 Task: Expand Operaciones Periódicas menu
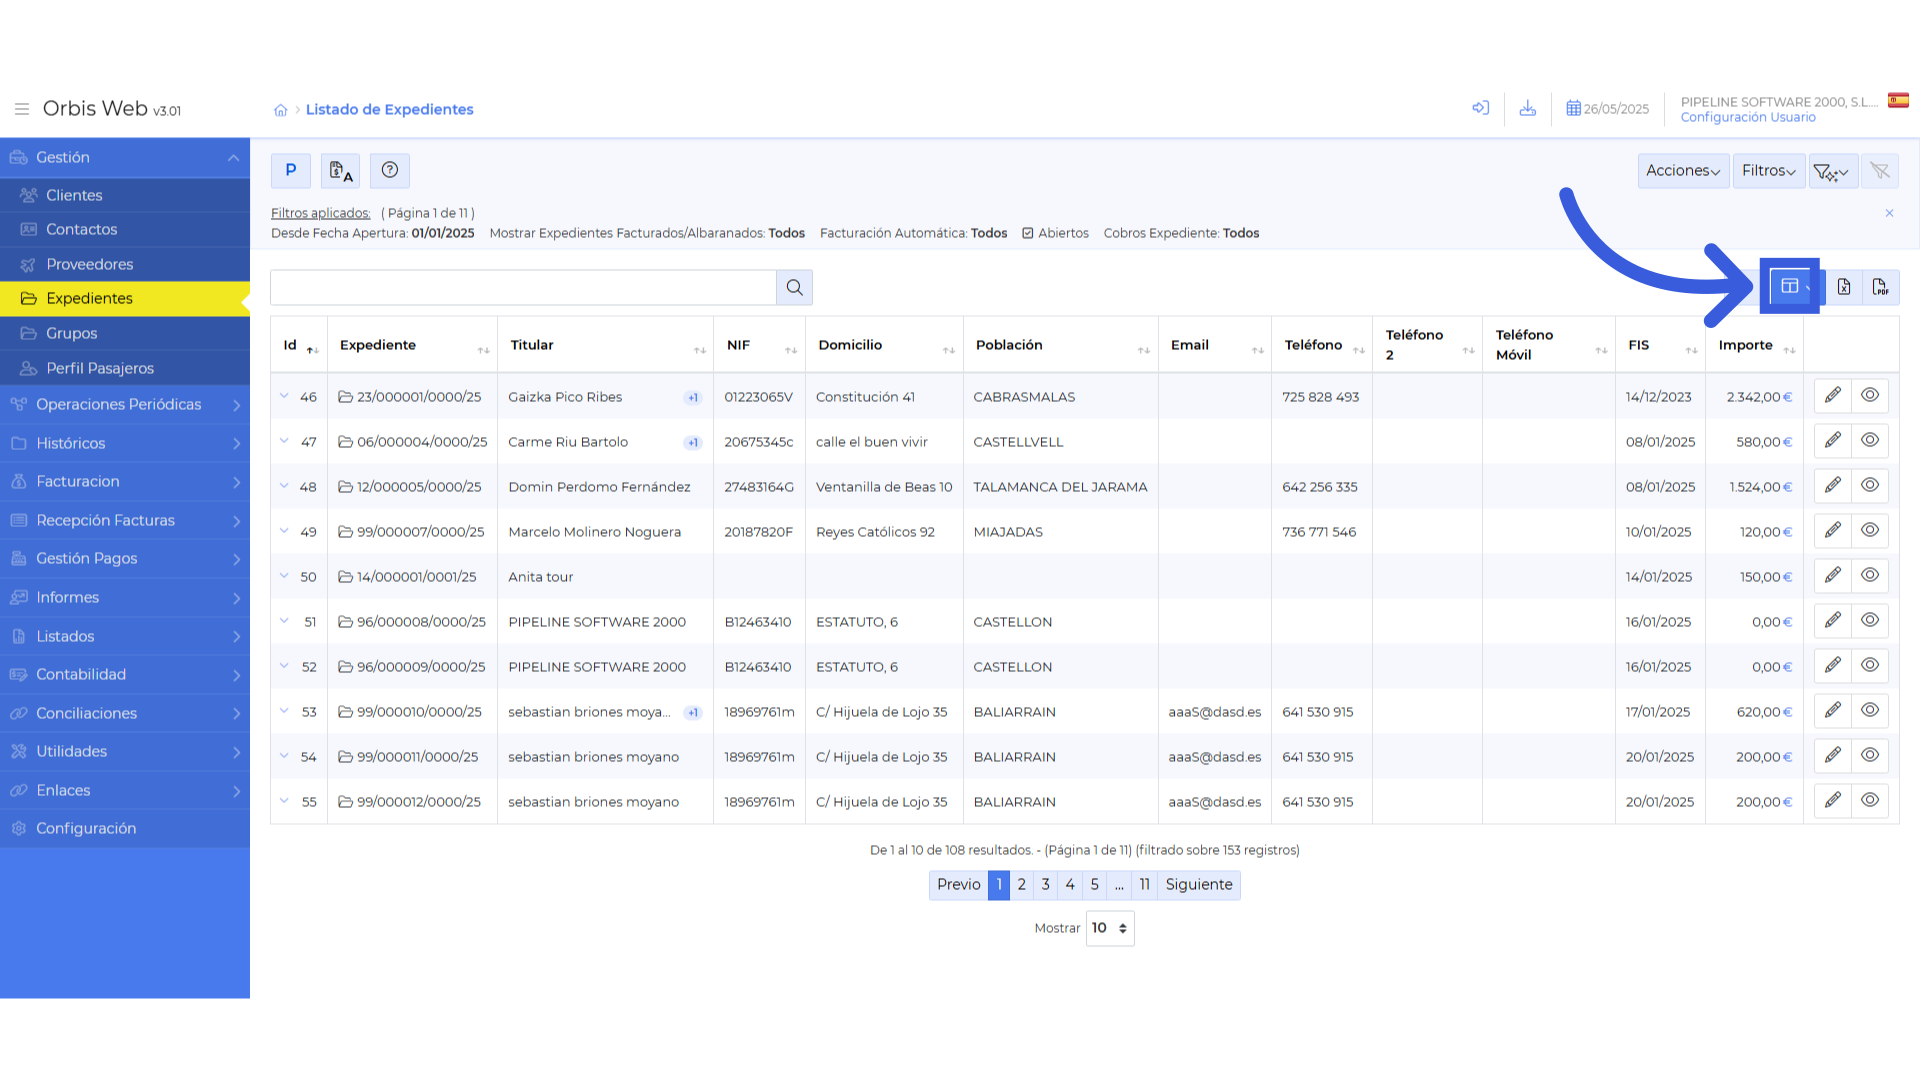pos(125,405)
